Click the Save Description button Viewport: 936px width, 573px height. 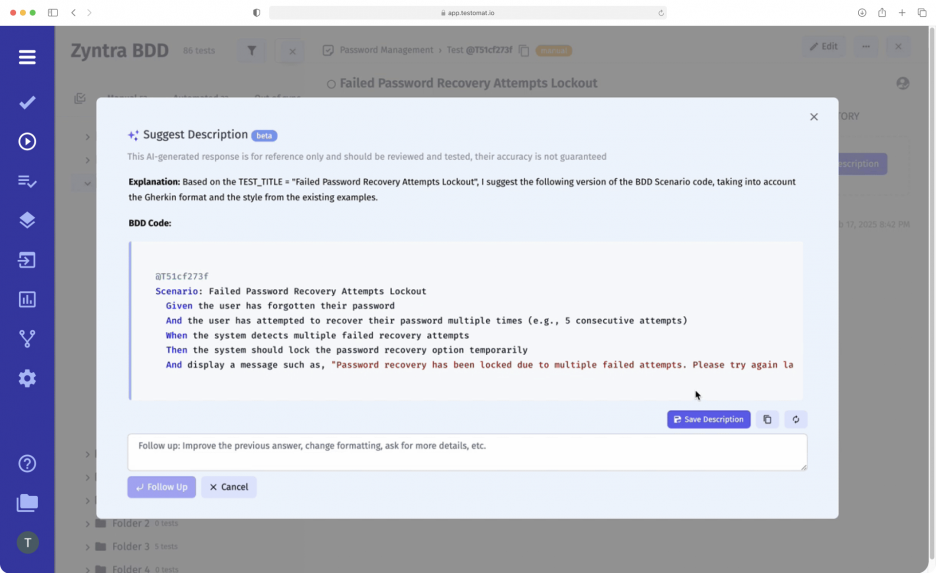coord(708,420)
